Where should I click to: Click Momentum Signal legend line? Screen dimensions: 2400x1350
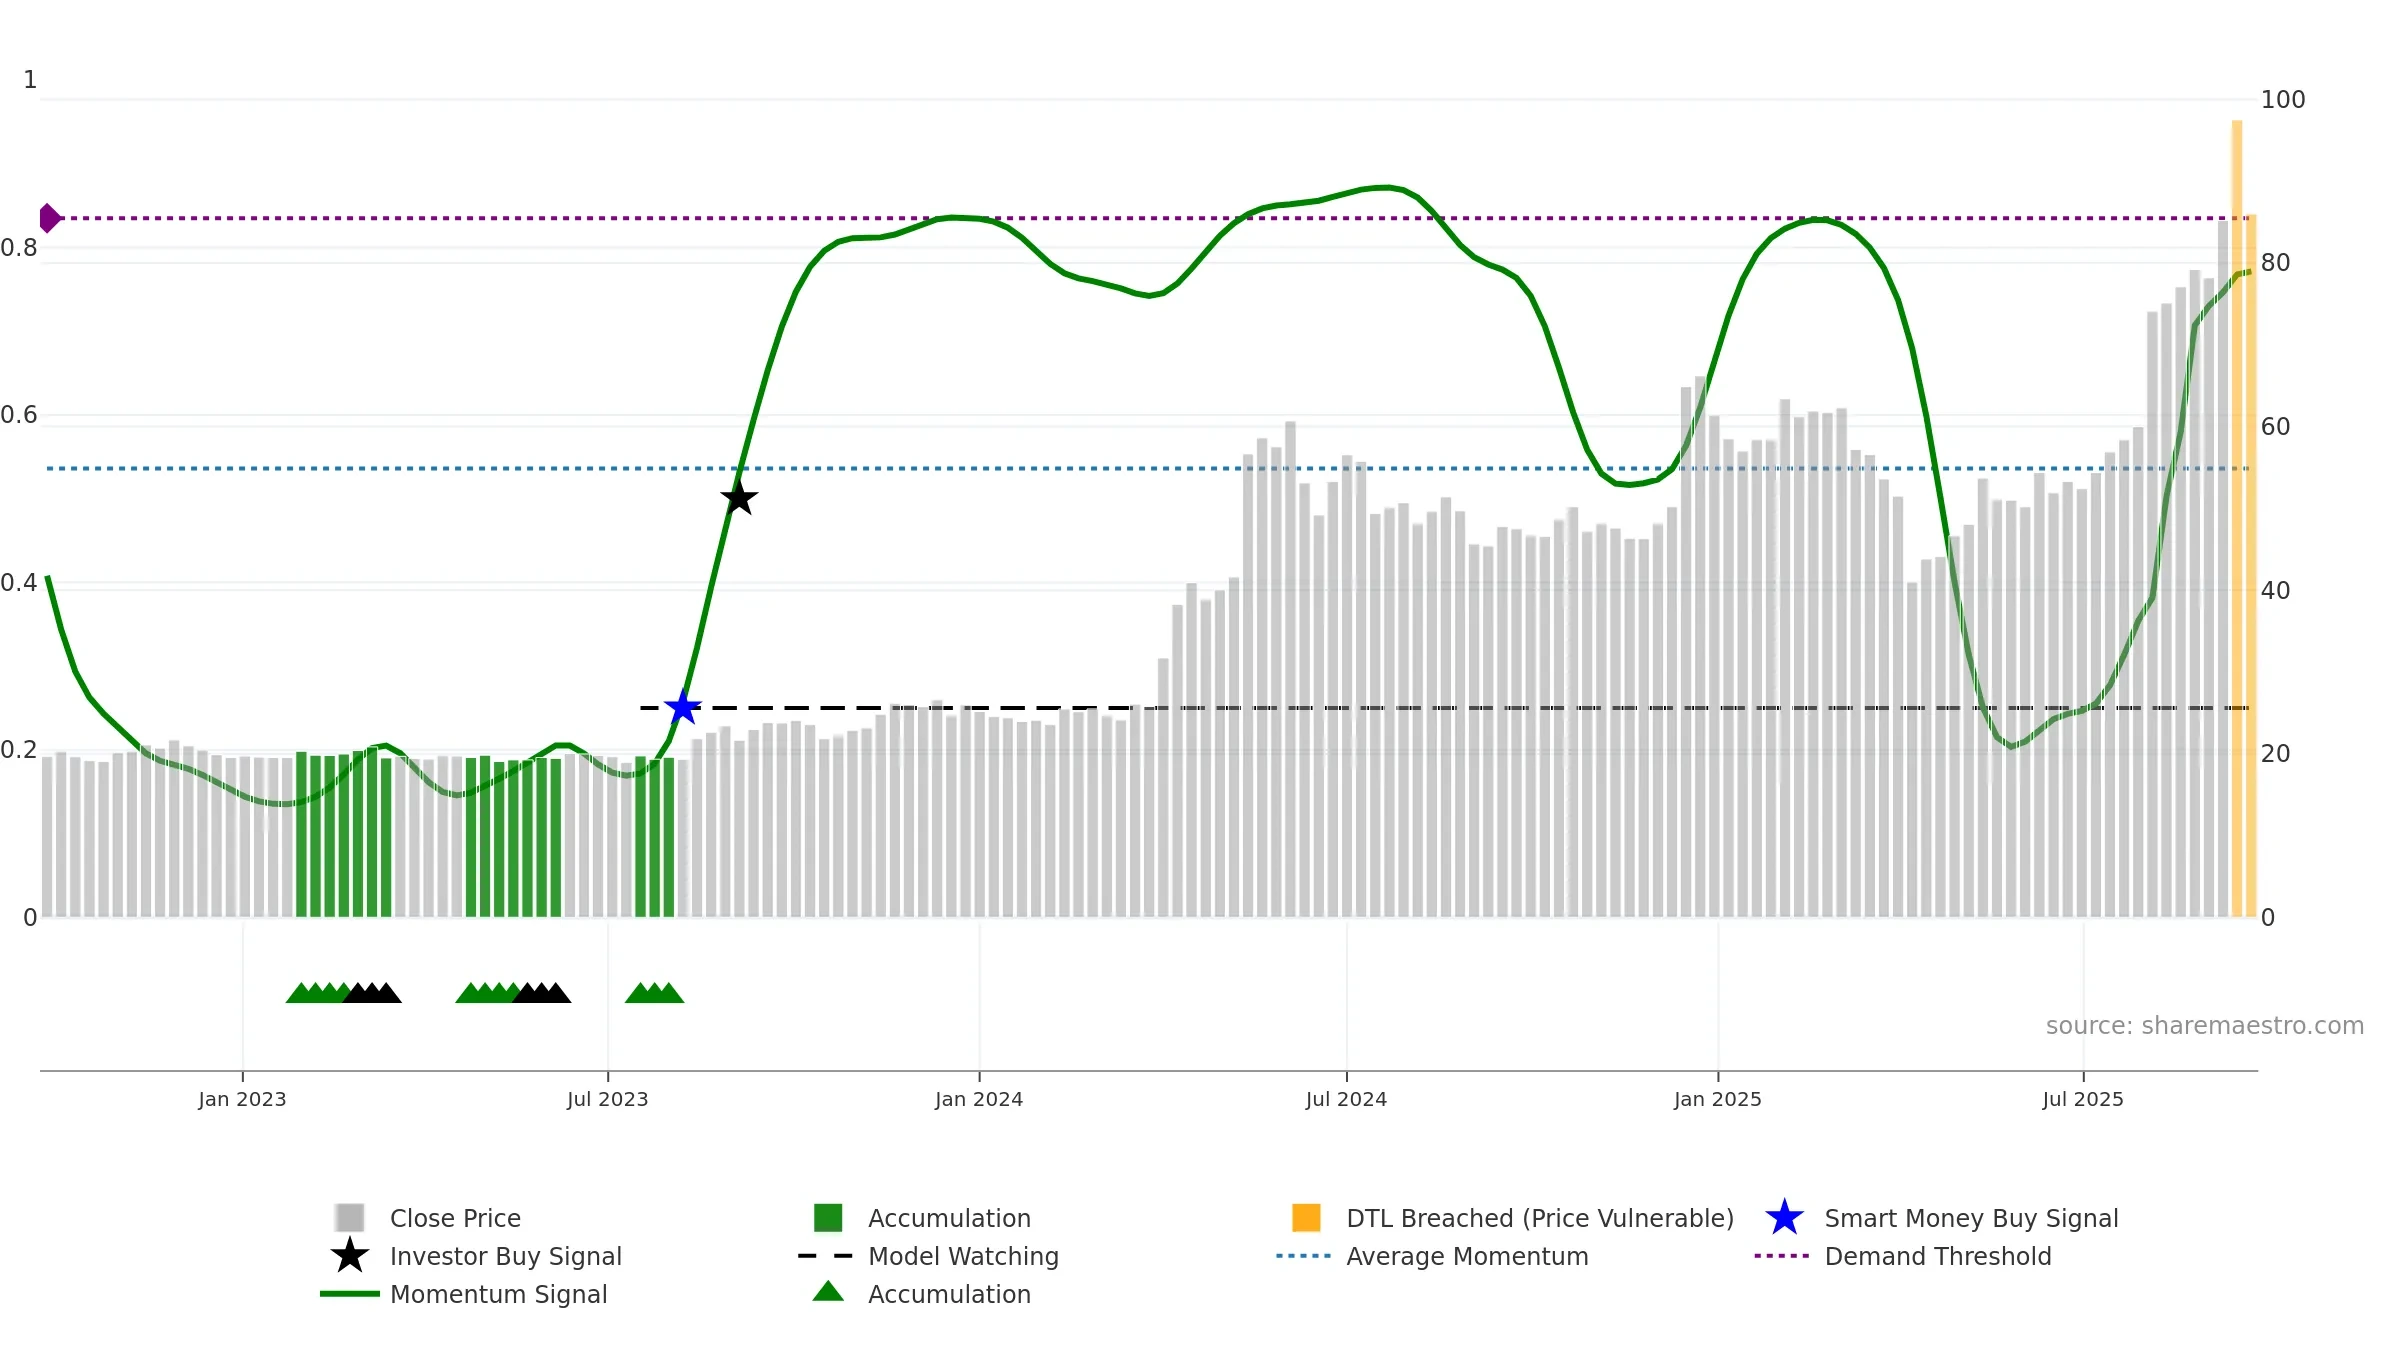point(350,1294)
